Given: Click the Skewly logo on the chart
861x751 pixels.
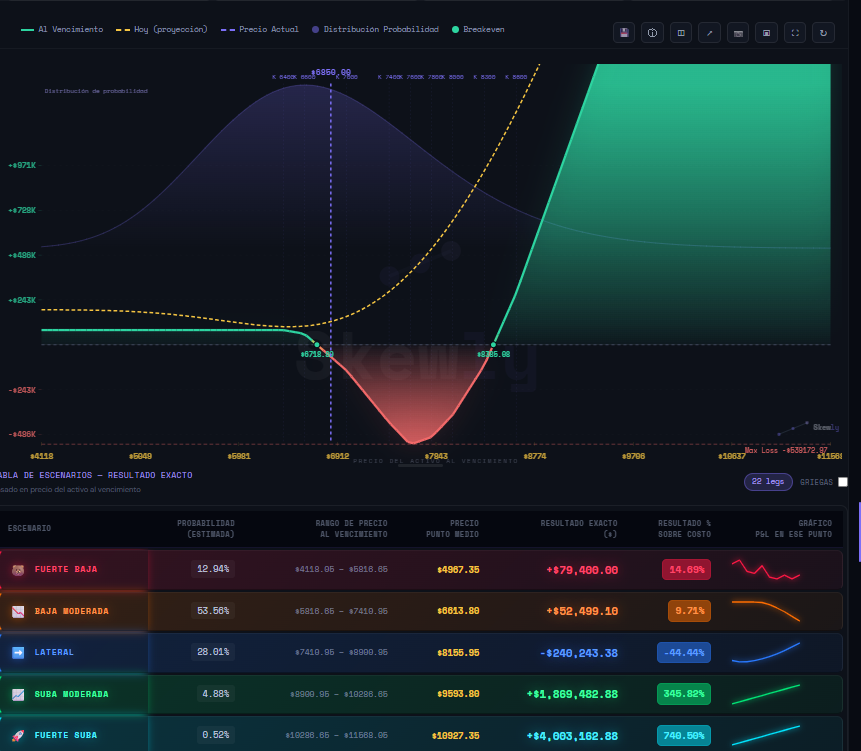Looking at the screenshot, I should (x=809, y=427).
